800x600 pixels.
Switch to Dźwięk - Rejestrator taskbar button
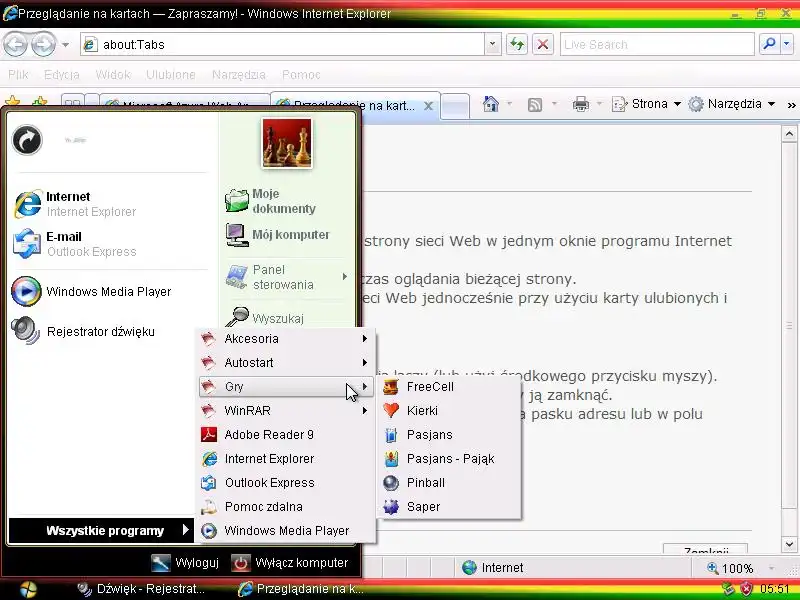point(141,589)
